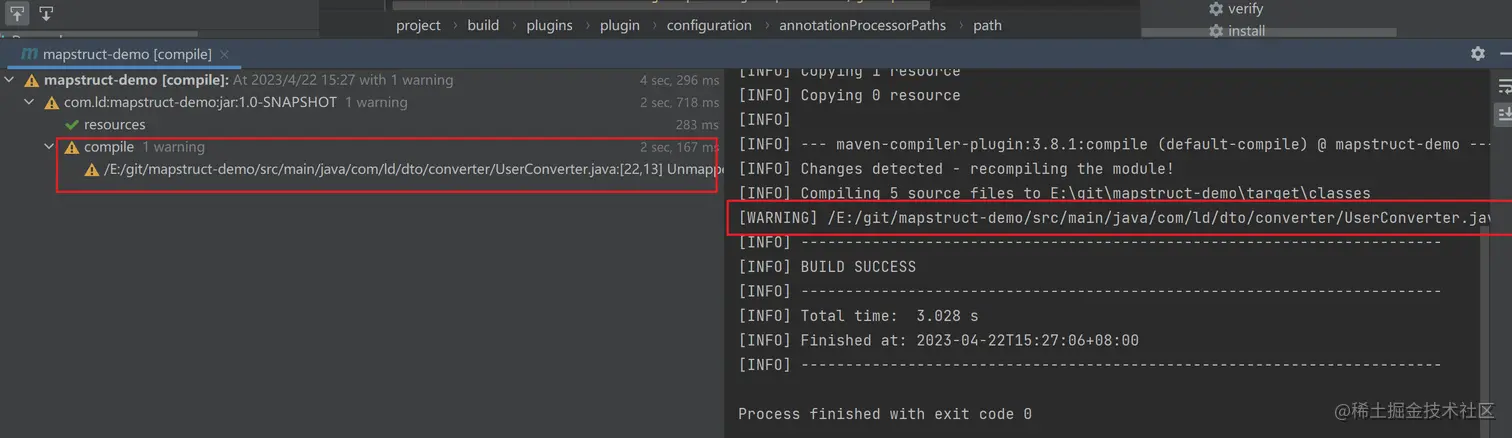Open the UserConverter.java warning tree entry
Image resolution: width=1512 pixels, height=438 pixels.
pyautogui.click(x=402, y=170)
